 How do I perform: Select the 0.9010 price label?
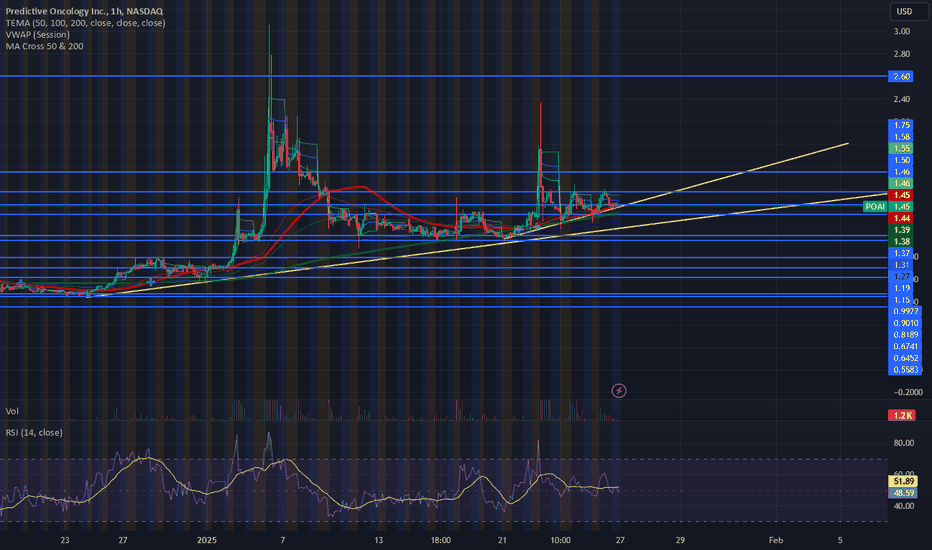[x=905, y=323]
